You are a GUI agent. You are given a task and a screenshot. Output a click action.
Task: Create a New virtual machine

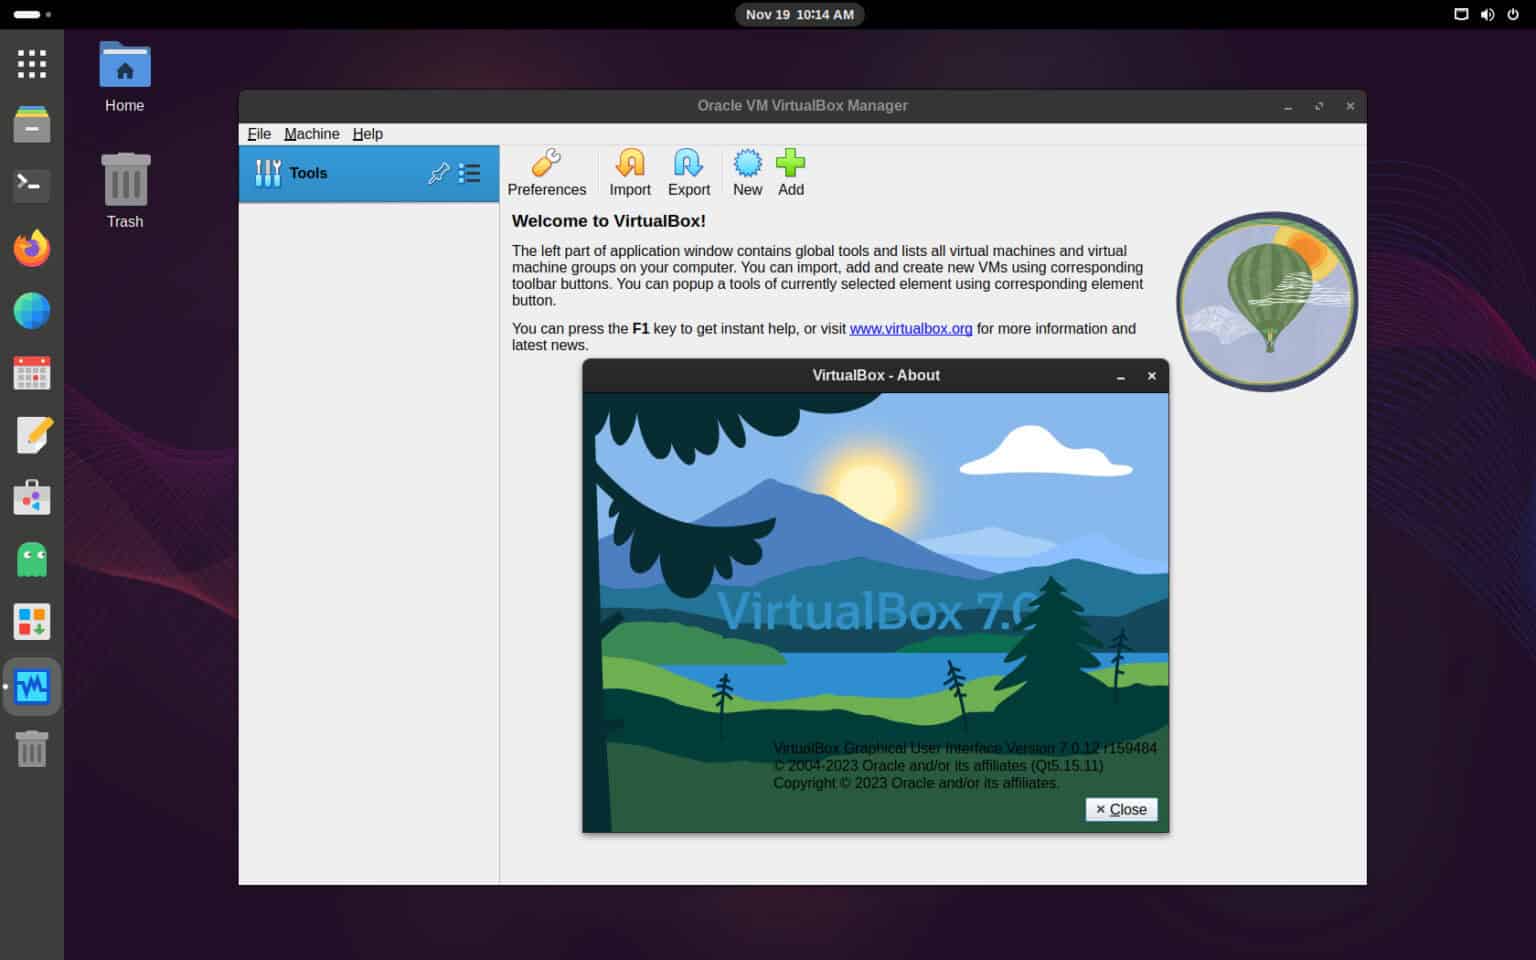pos(747,172)
